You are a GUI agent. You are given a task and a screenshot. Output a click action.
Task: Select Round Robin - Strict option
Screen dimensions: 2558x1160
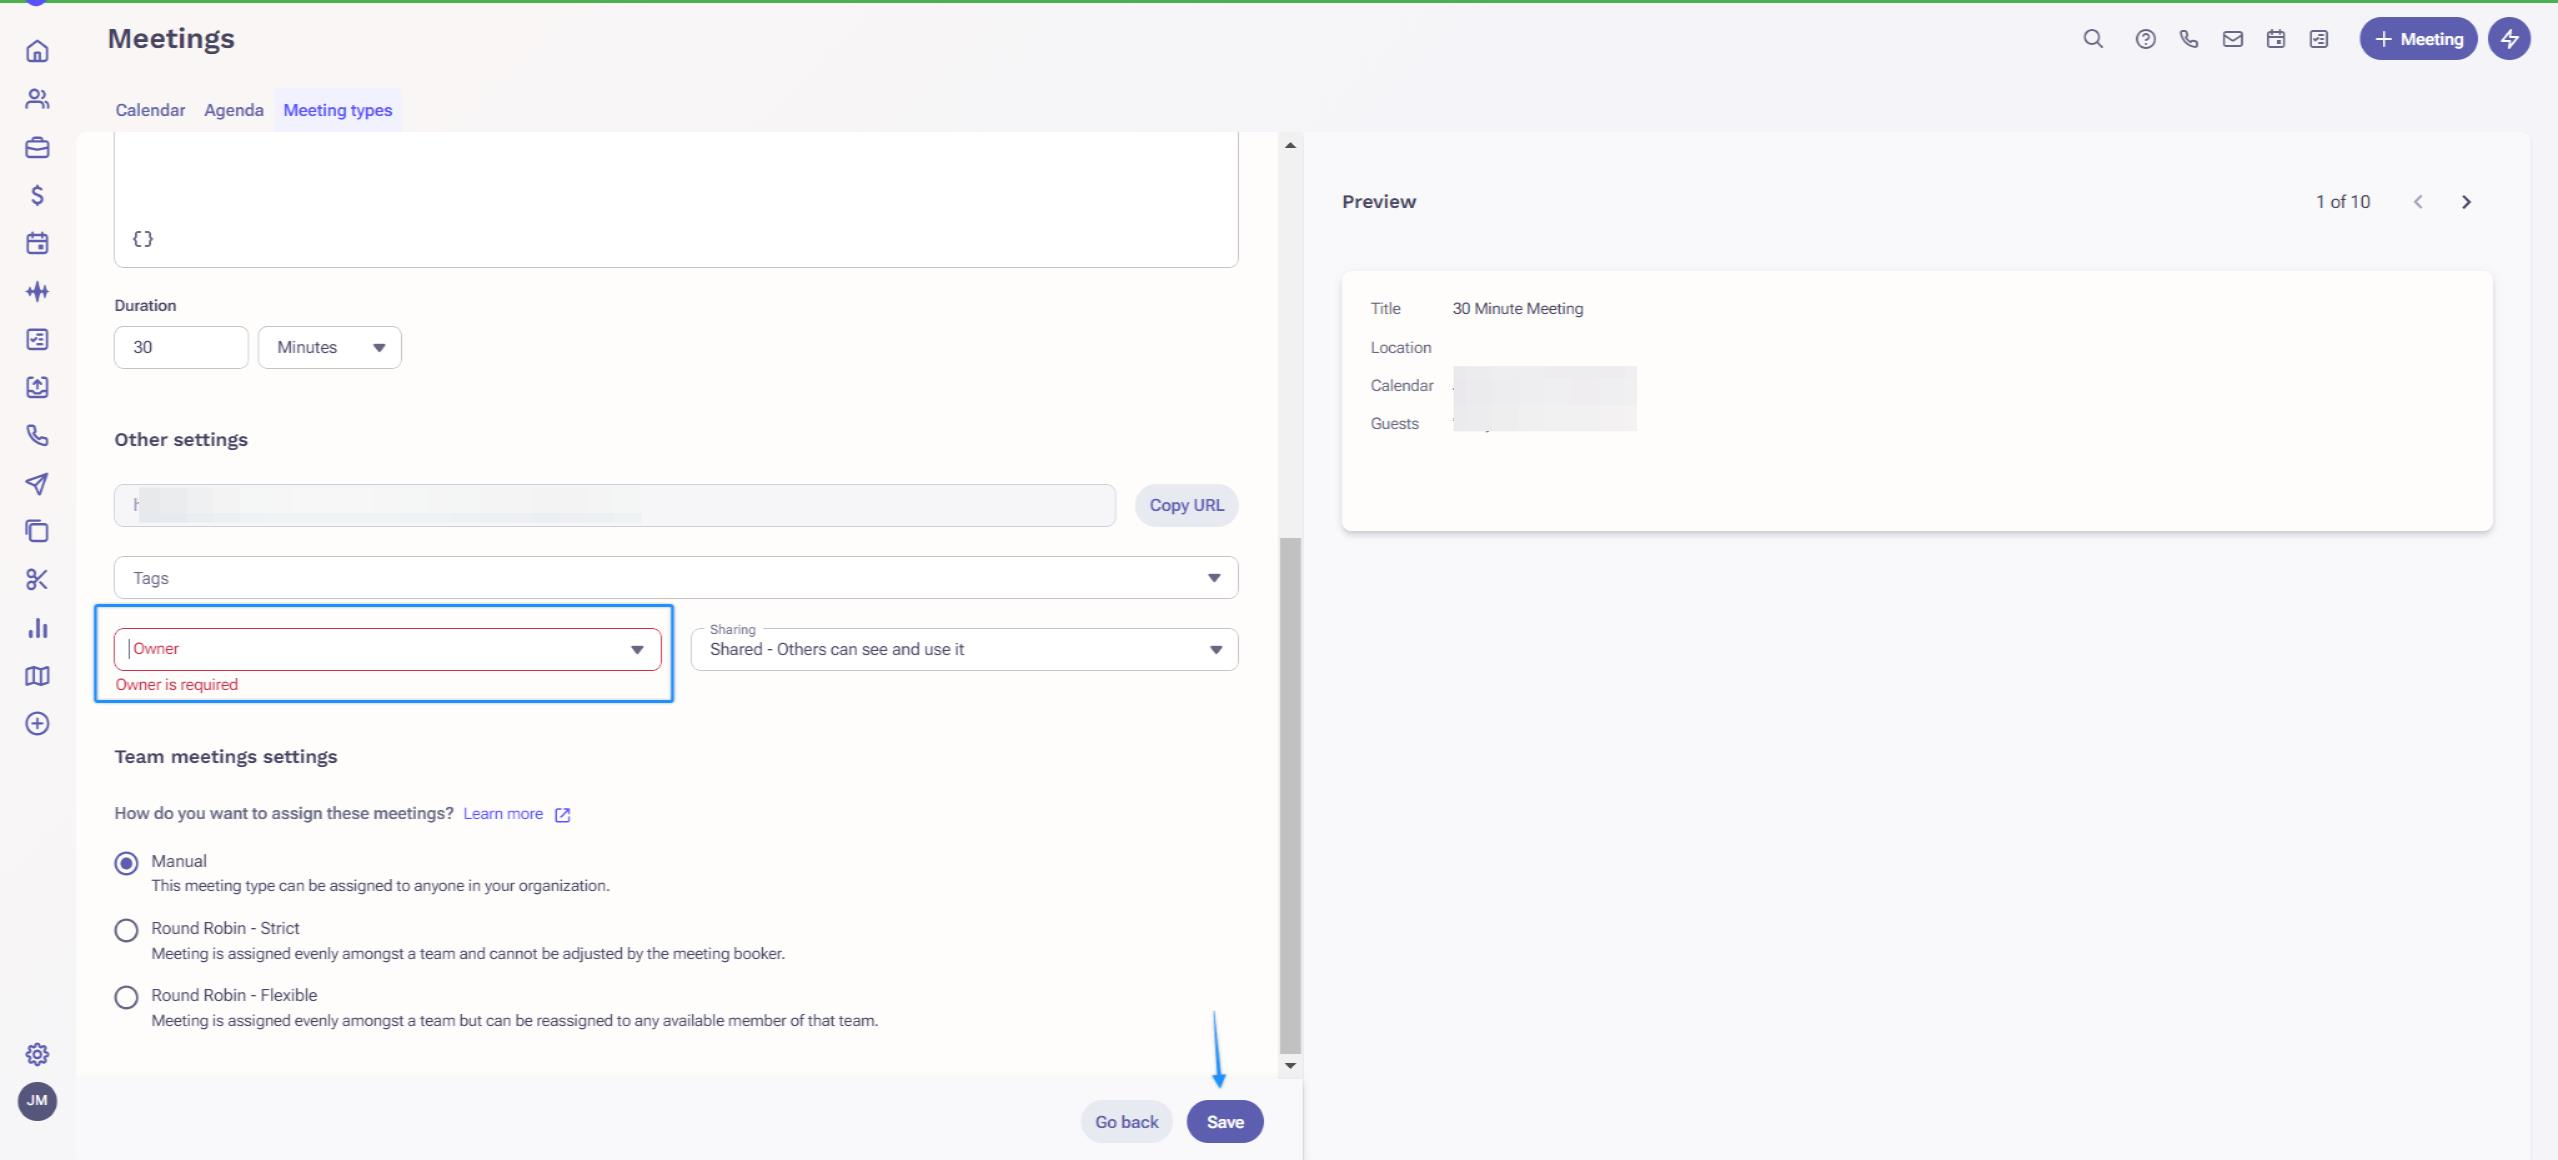pos(126,930)
